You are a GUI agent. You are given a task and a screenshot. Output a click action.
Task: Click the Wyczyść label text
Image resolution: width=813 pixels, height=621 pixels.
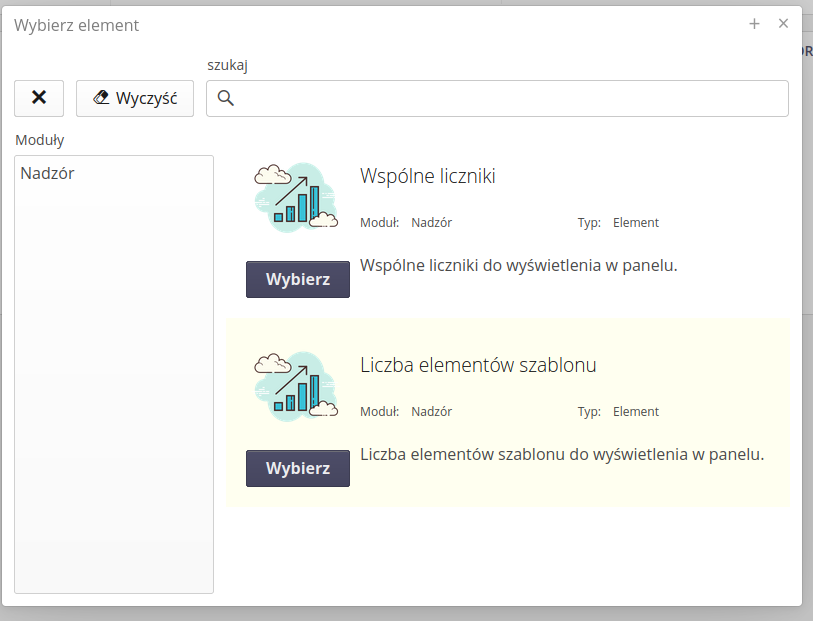point(146,98)
